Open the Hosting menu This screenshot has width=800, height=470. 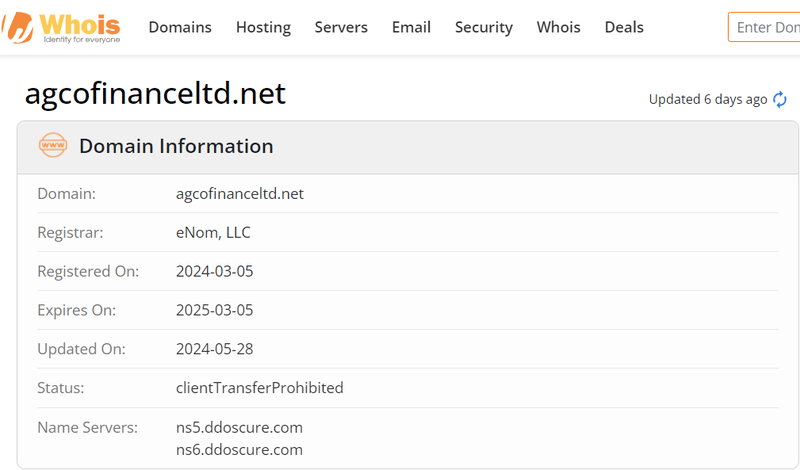(263, 27)
